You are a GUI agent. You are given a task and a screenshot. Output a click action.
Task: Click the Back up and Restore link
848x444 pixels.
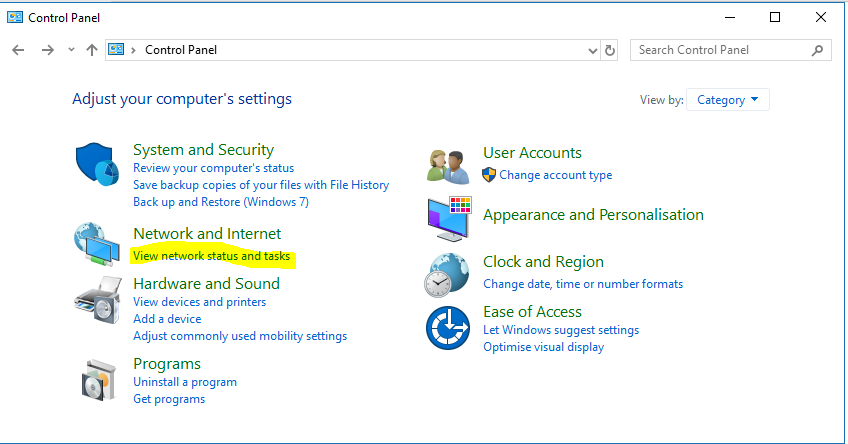point(221,202)
